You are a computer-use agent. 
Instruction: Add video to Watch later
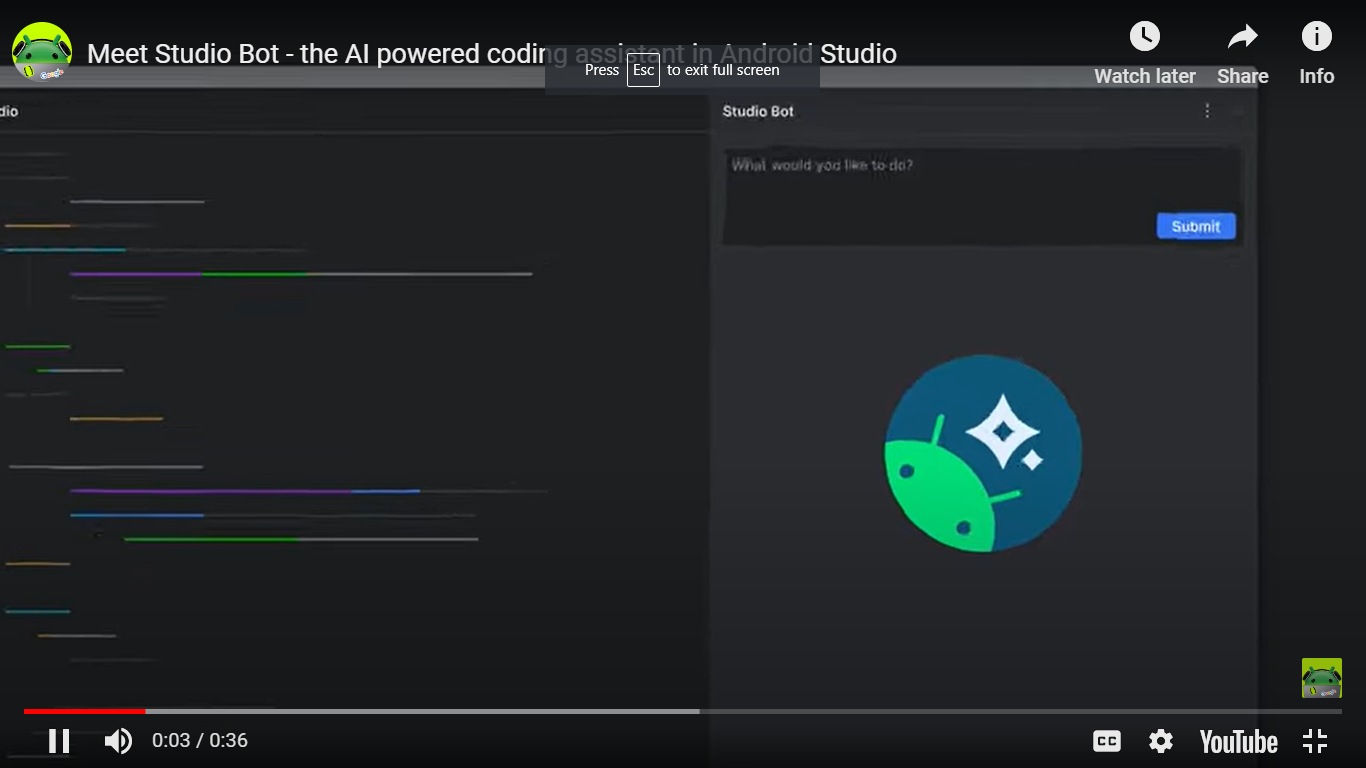[x=1145, y=53]
